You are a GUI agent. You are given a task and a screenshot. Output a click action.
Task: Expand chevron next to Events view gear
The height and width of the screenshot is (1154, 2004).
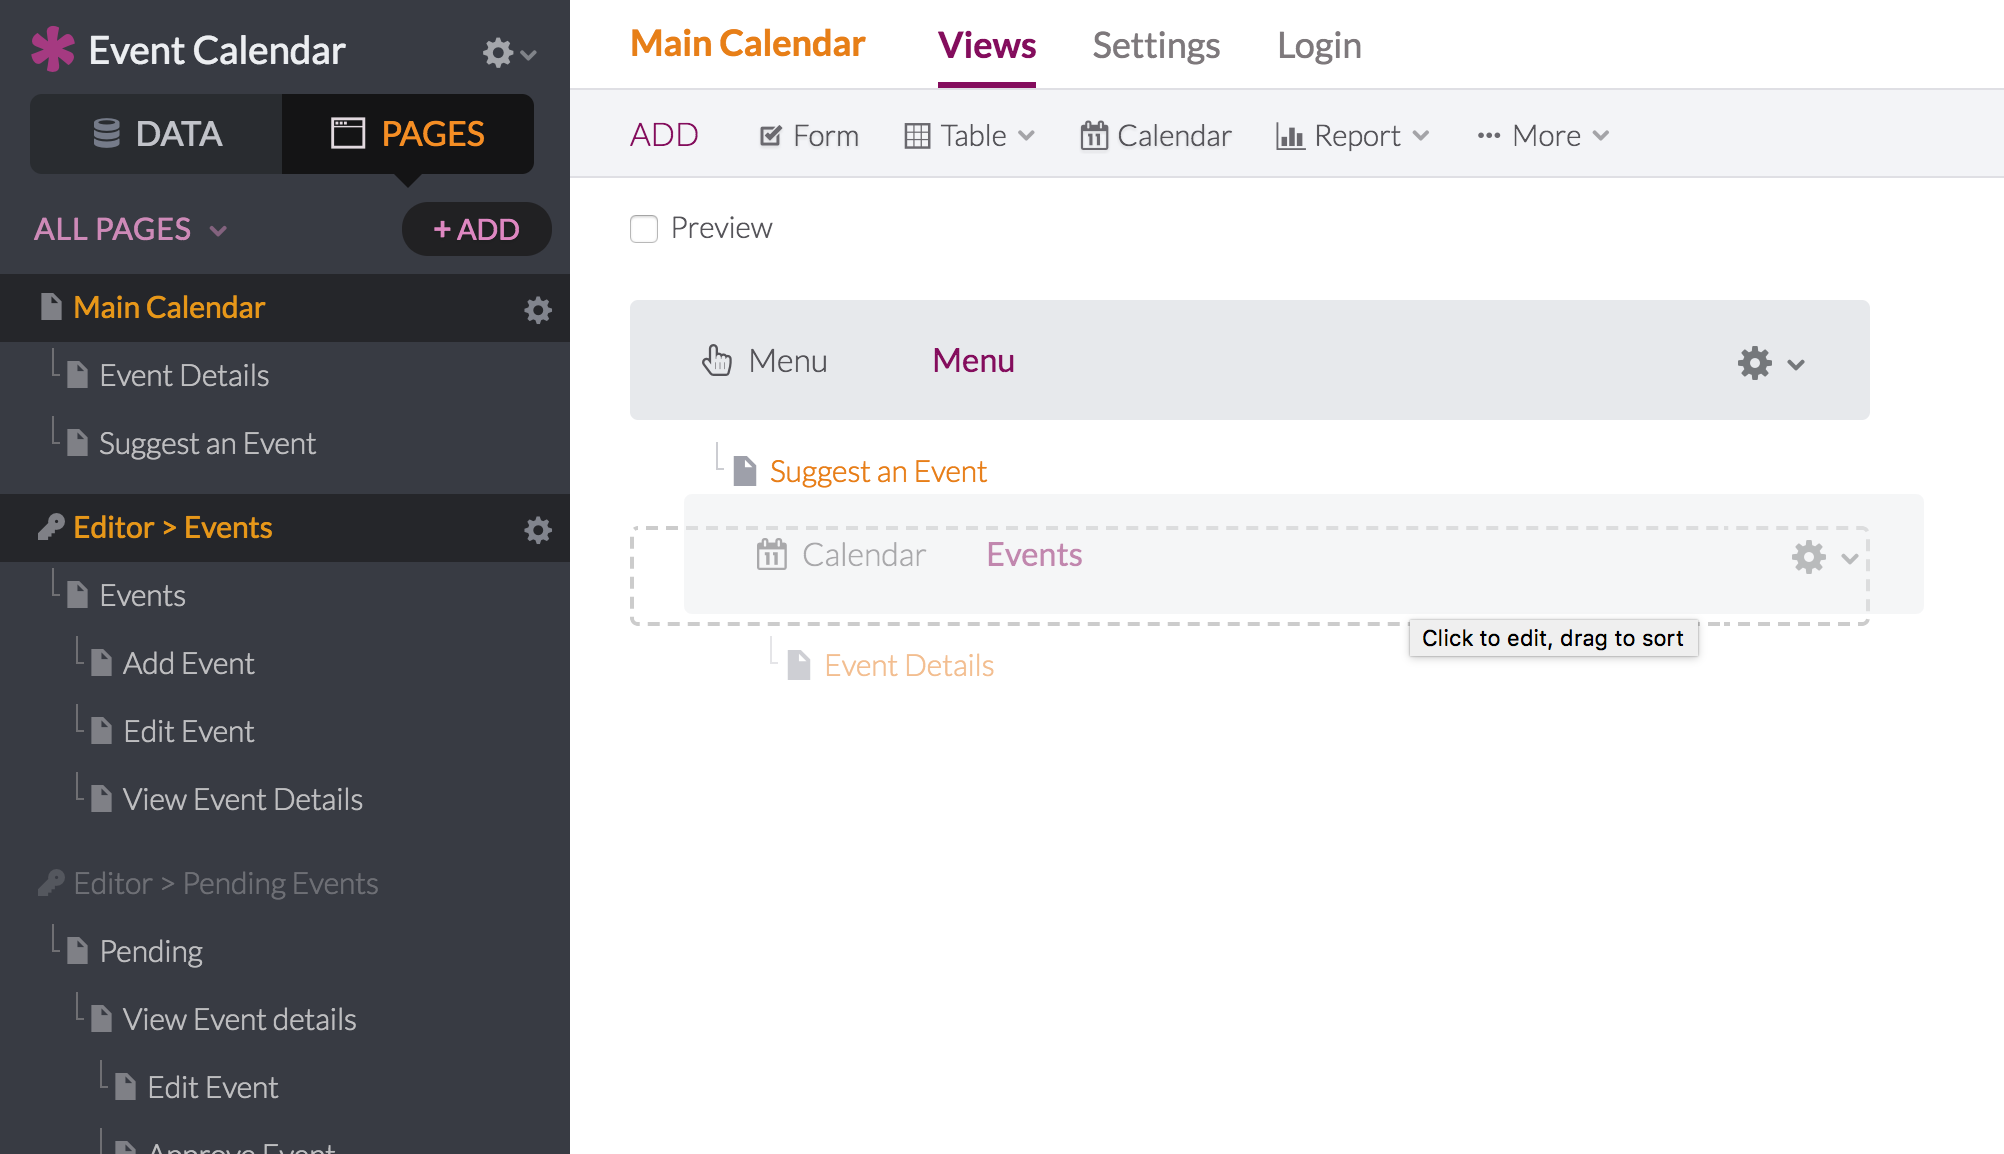[x=1849, y=559]
